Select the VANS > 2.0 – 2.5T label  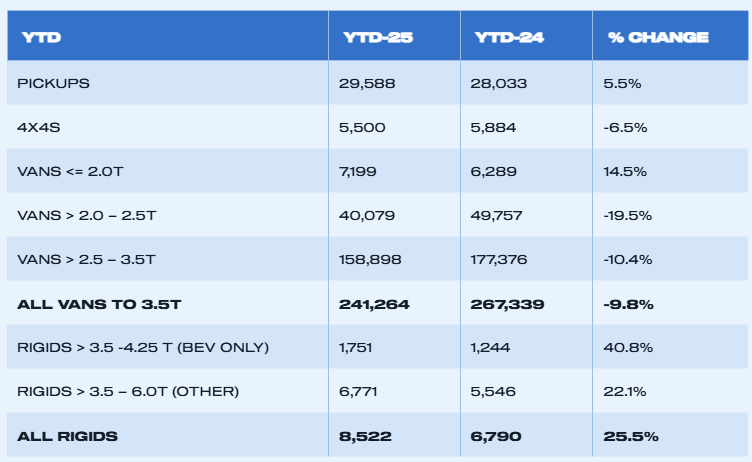pos(88,215)
